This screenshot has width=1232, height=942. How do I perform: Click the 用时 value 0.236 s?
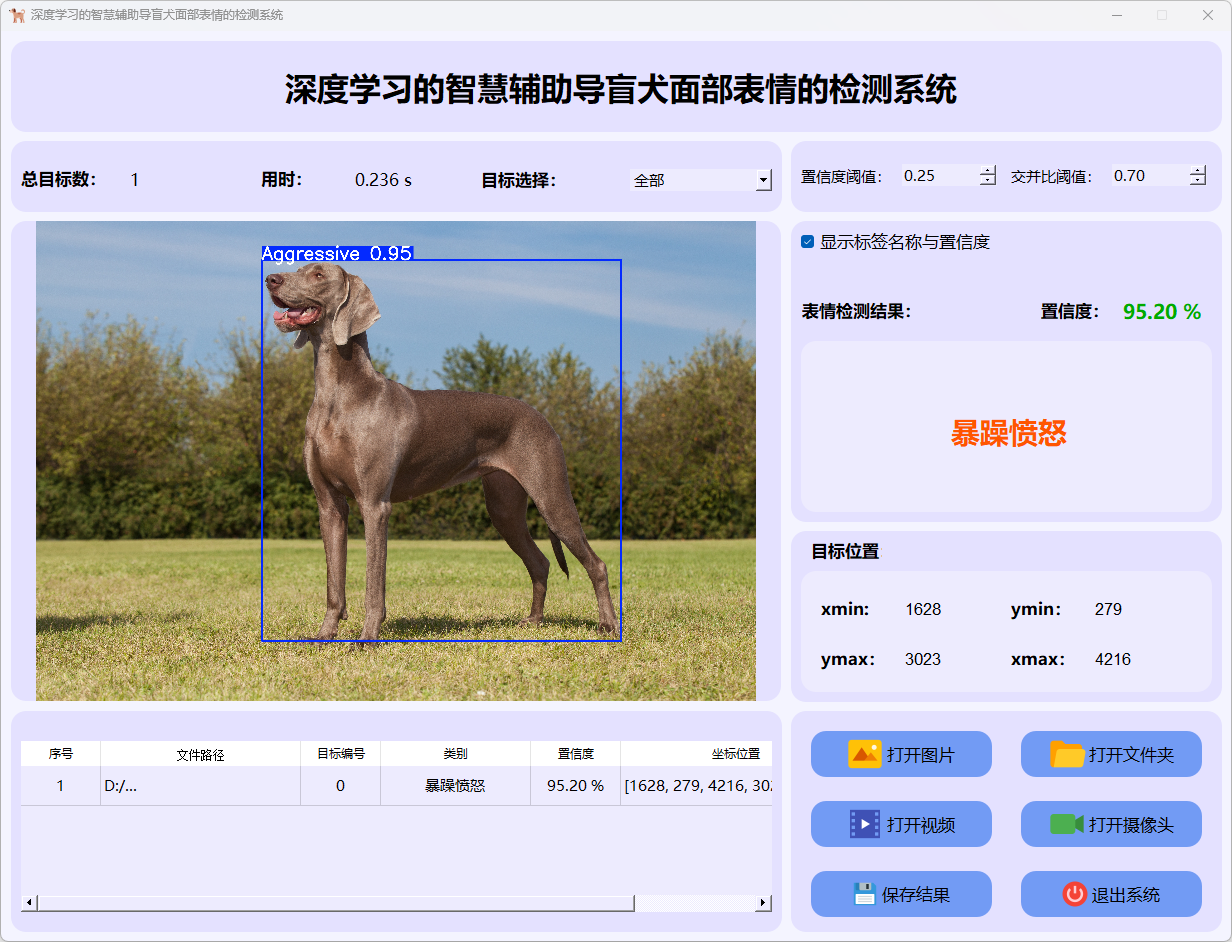pos(384,180)
